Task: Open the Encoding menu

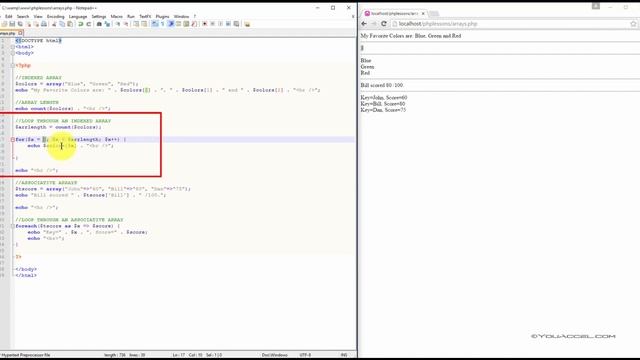Action: (x=56, y=16)
